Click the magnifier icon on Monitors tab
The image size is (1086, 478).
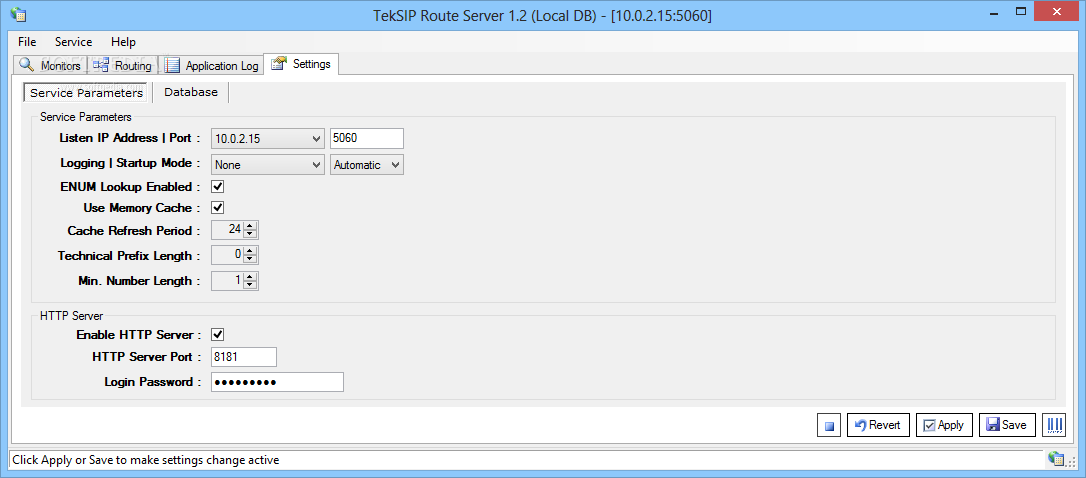click(x=26, y=65)
